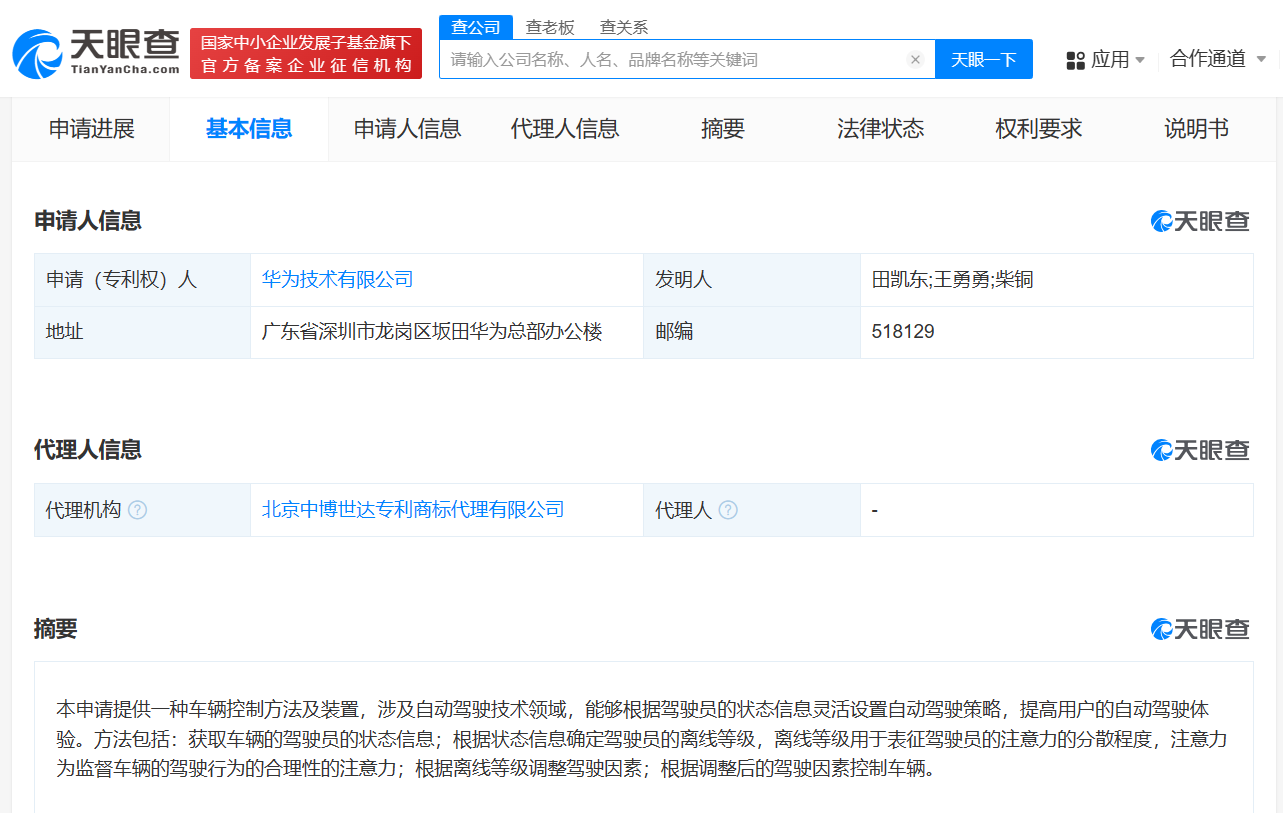Click the 天眼查 watermark icon beside 代理人信息
Viewport: 1283px width, 813px height.
click(x=1161, y=450)
